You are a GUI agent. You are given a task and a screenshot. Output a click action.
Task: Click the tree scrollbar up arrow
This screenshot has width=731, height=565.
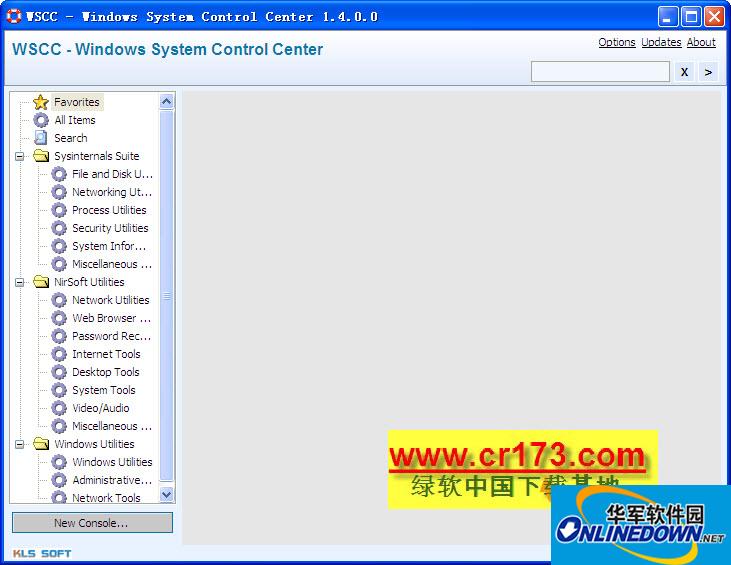(x=166, y=101)
